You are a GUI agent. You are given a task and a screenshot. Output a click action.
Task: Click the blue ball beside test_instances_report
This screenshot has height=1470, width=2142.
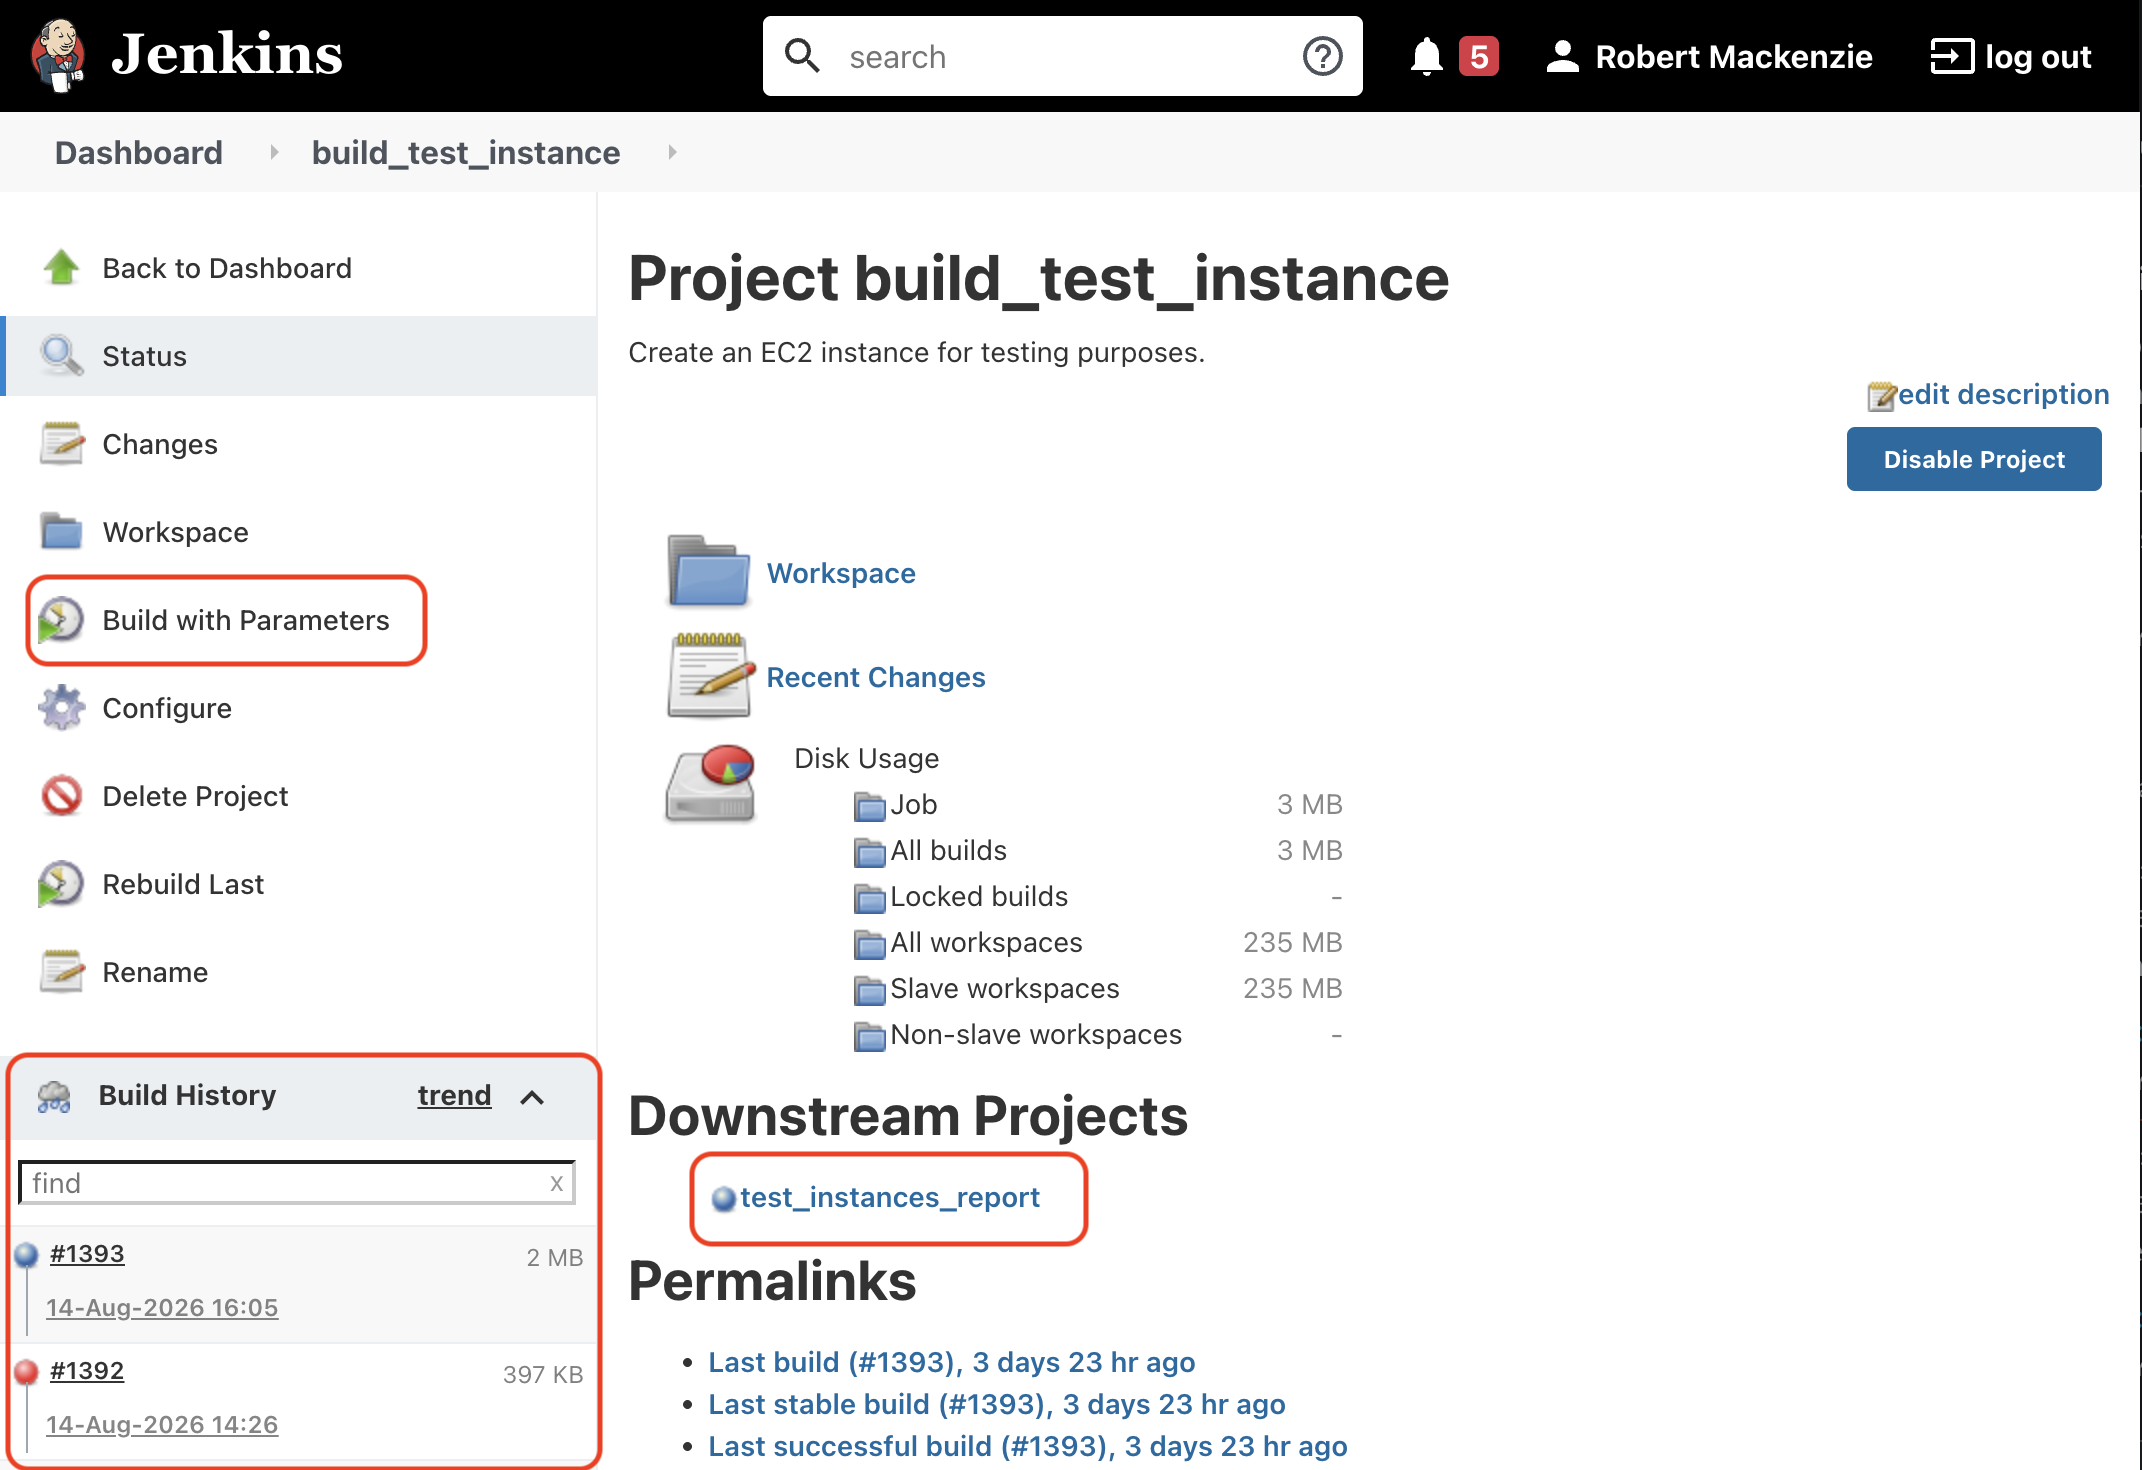click(723, 1198)
